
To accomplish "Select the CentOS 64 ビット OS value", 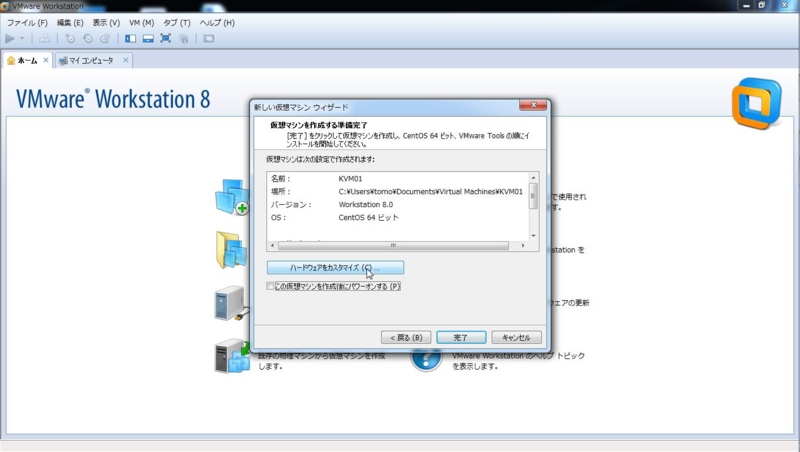I will click(x=368, y=217).
